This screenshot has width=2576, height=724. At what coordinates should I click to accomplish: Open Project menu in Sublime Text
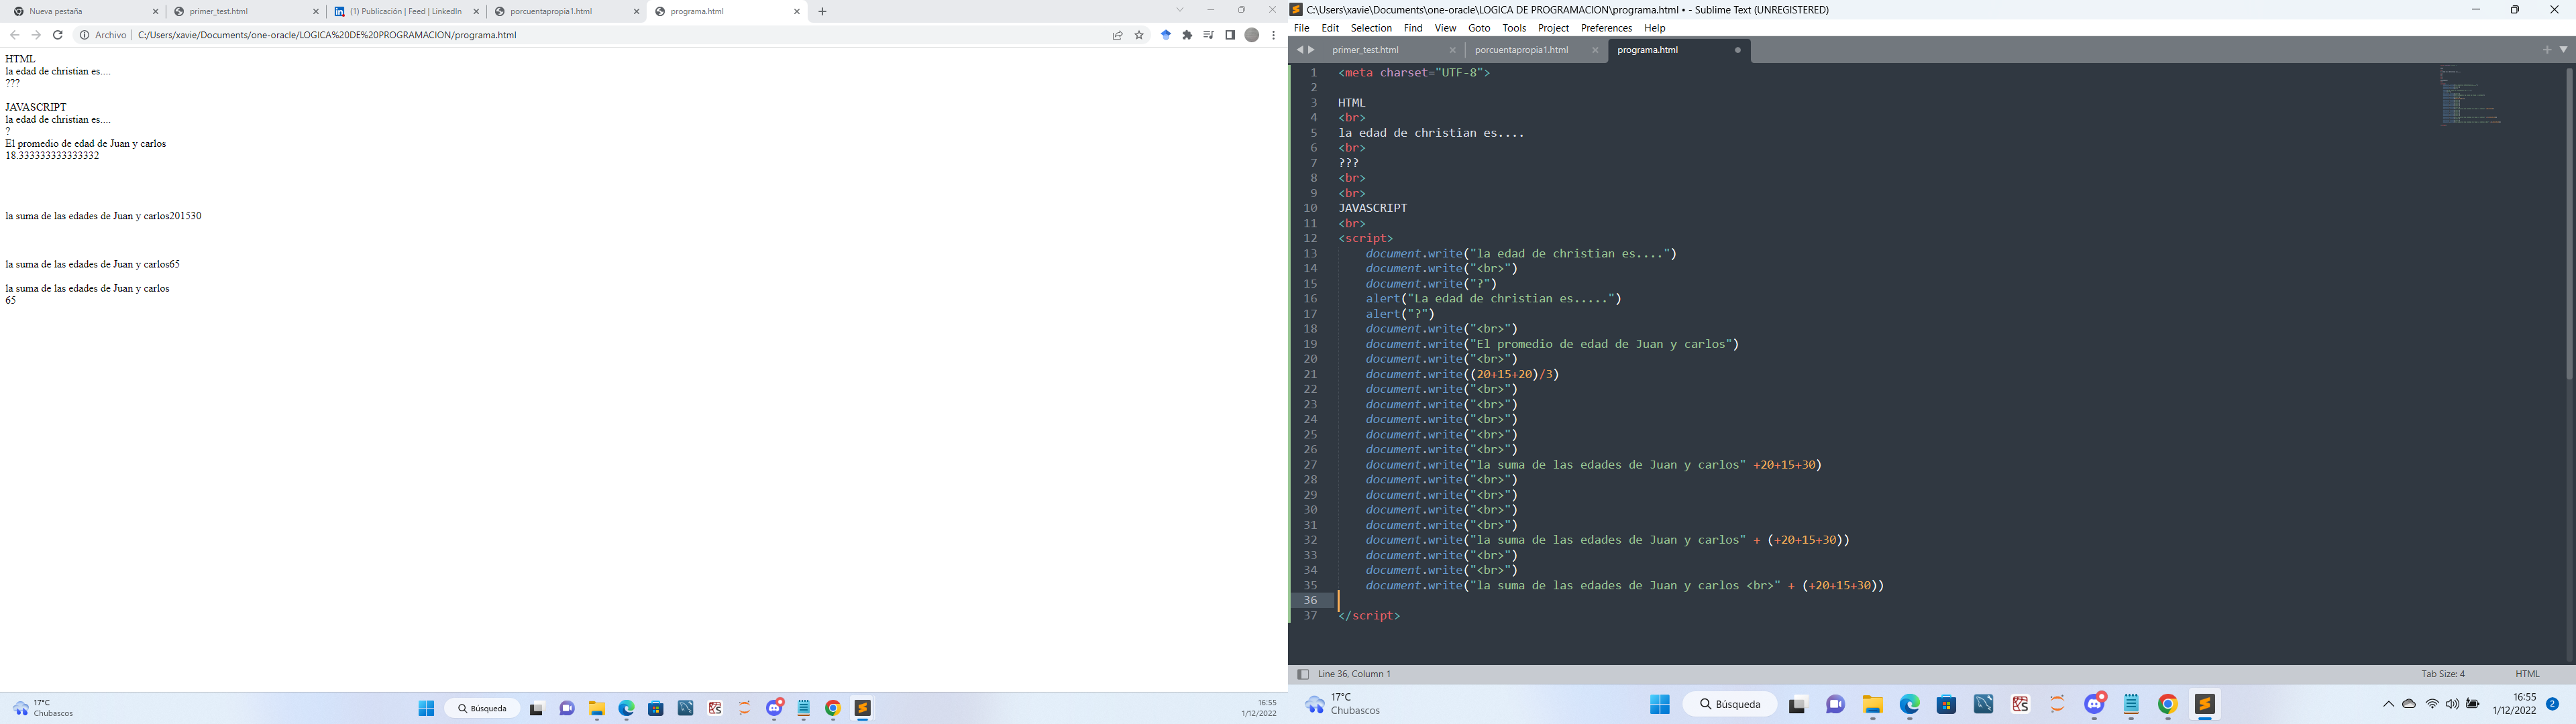(x=1553, y=28)
